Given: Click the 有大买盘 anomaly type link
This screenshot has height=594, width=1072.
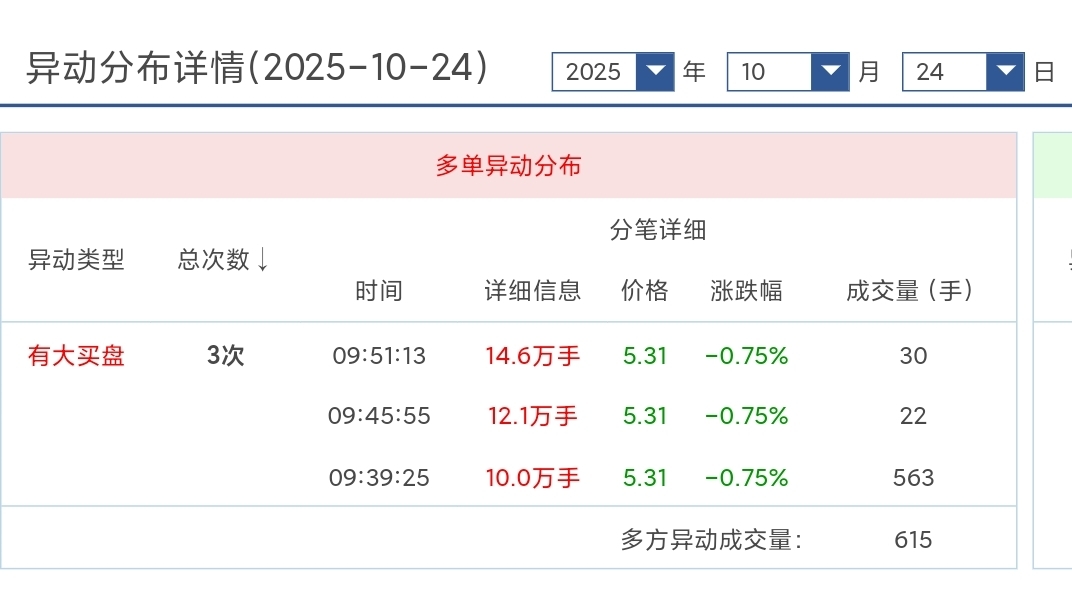Looking at the screenshot, I should pyautogui.click(x=77, y=355).
